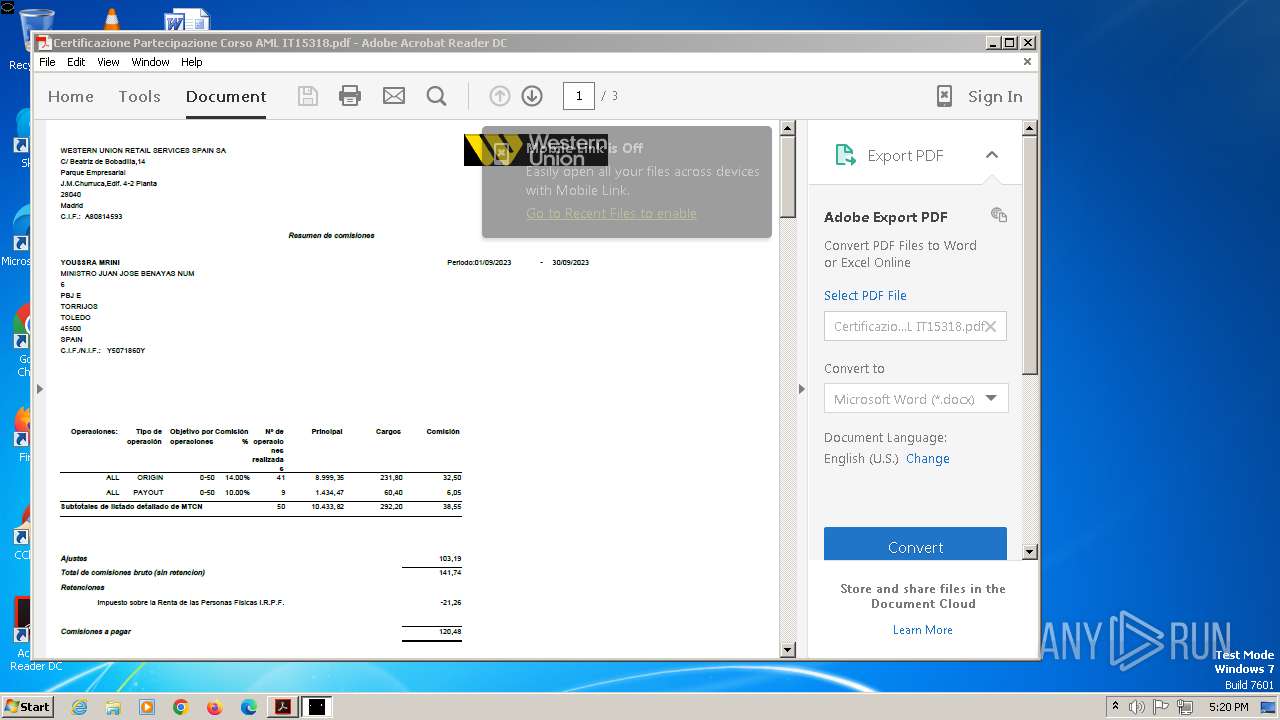
Task: Open the View menu
Action: click(x=108, y=62)
